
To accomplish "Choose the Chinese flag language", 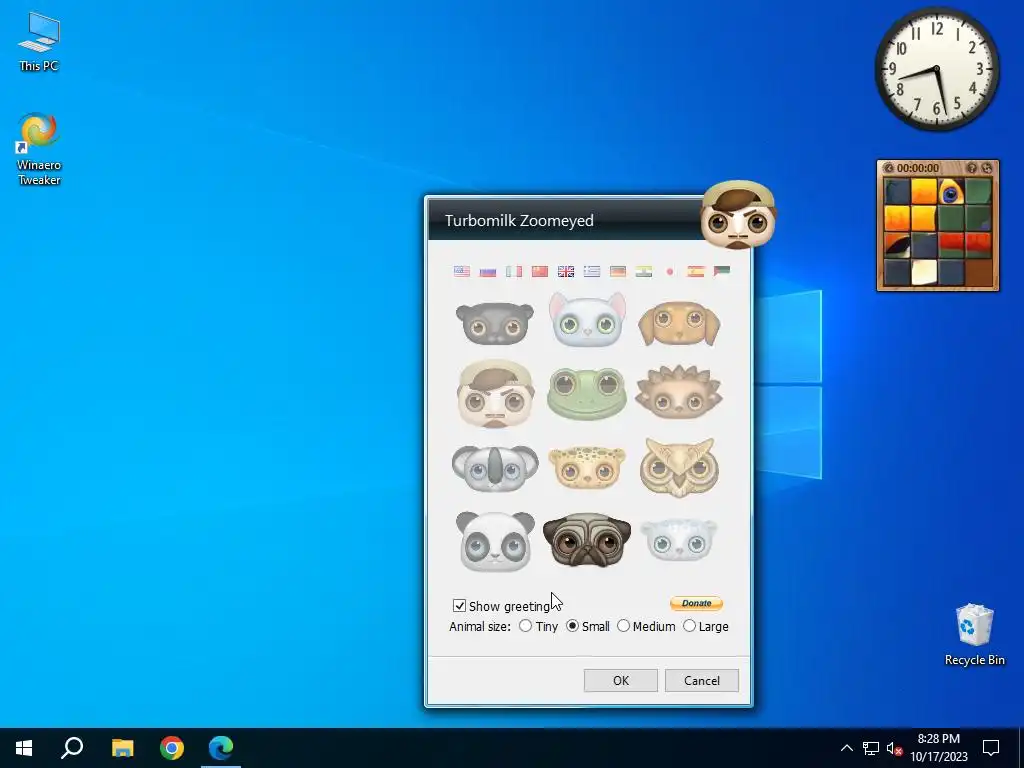I will coord(539,271).
